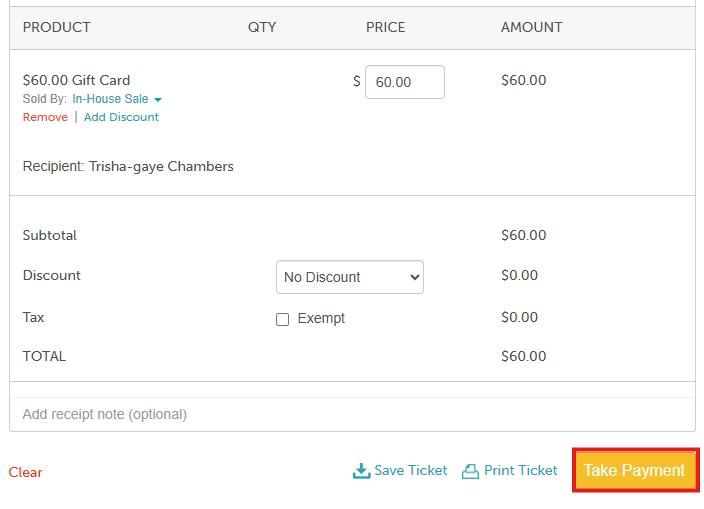The height and width of the screenshot is (509, 704).
Task: Click the Print Ticket text link
Action: (x=520, y=470)
